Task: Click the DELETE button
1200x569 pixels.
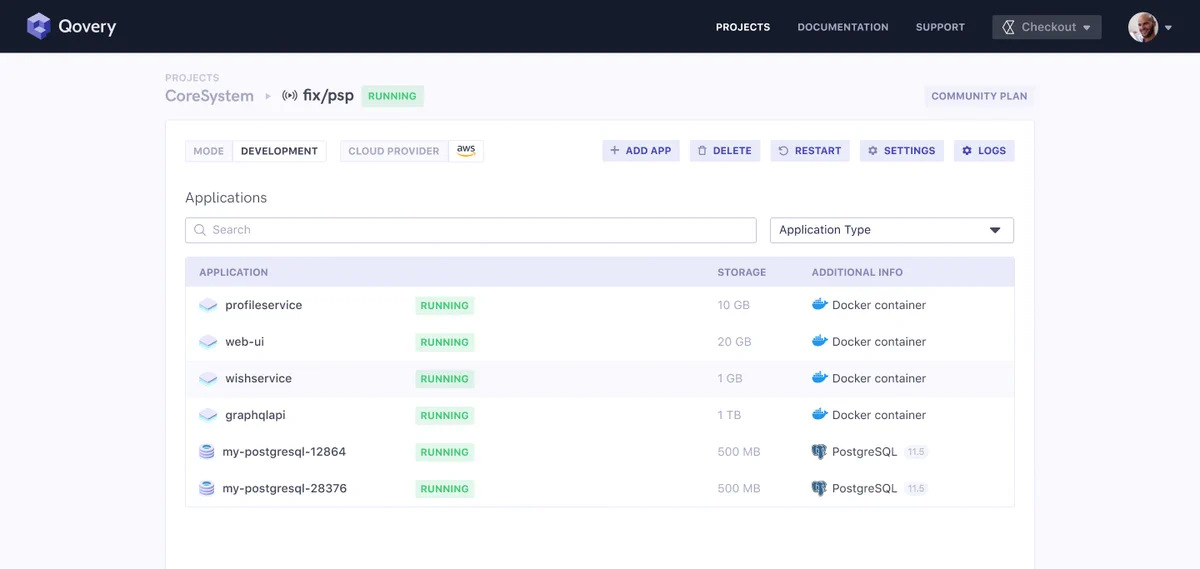Action: pyautogui.click(x=724, y=151)
